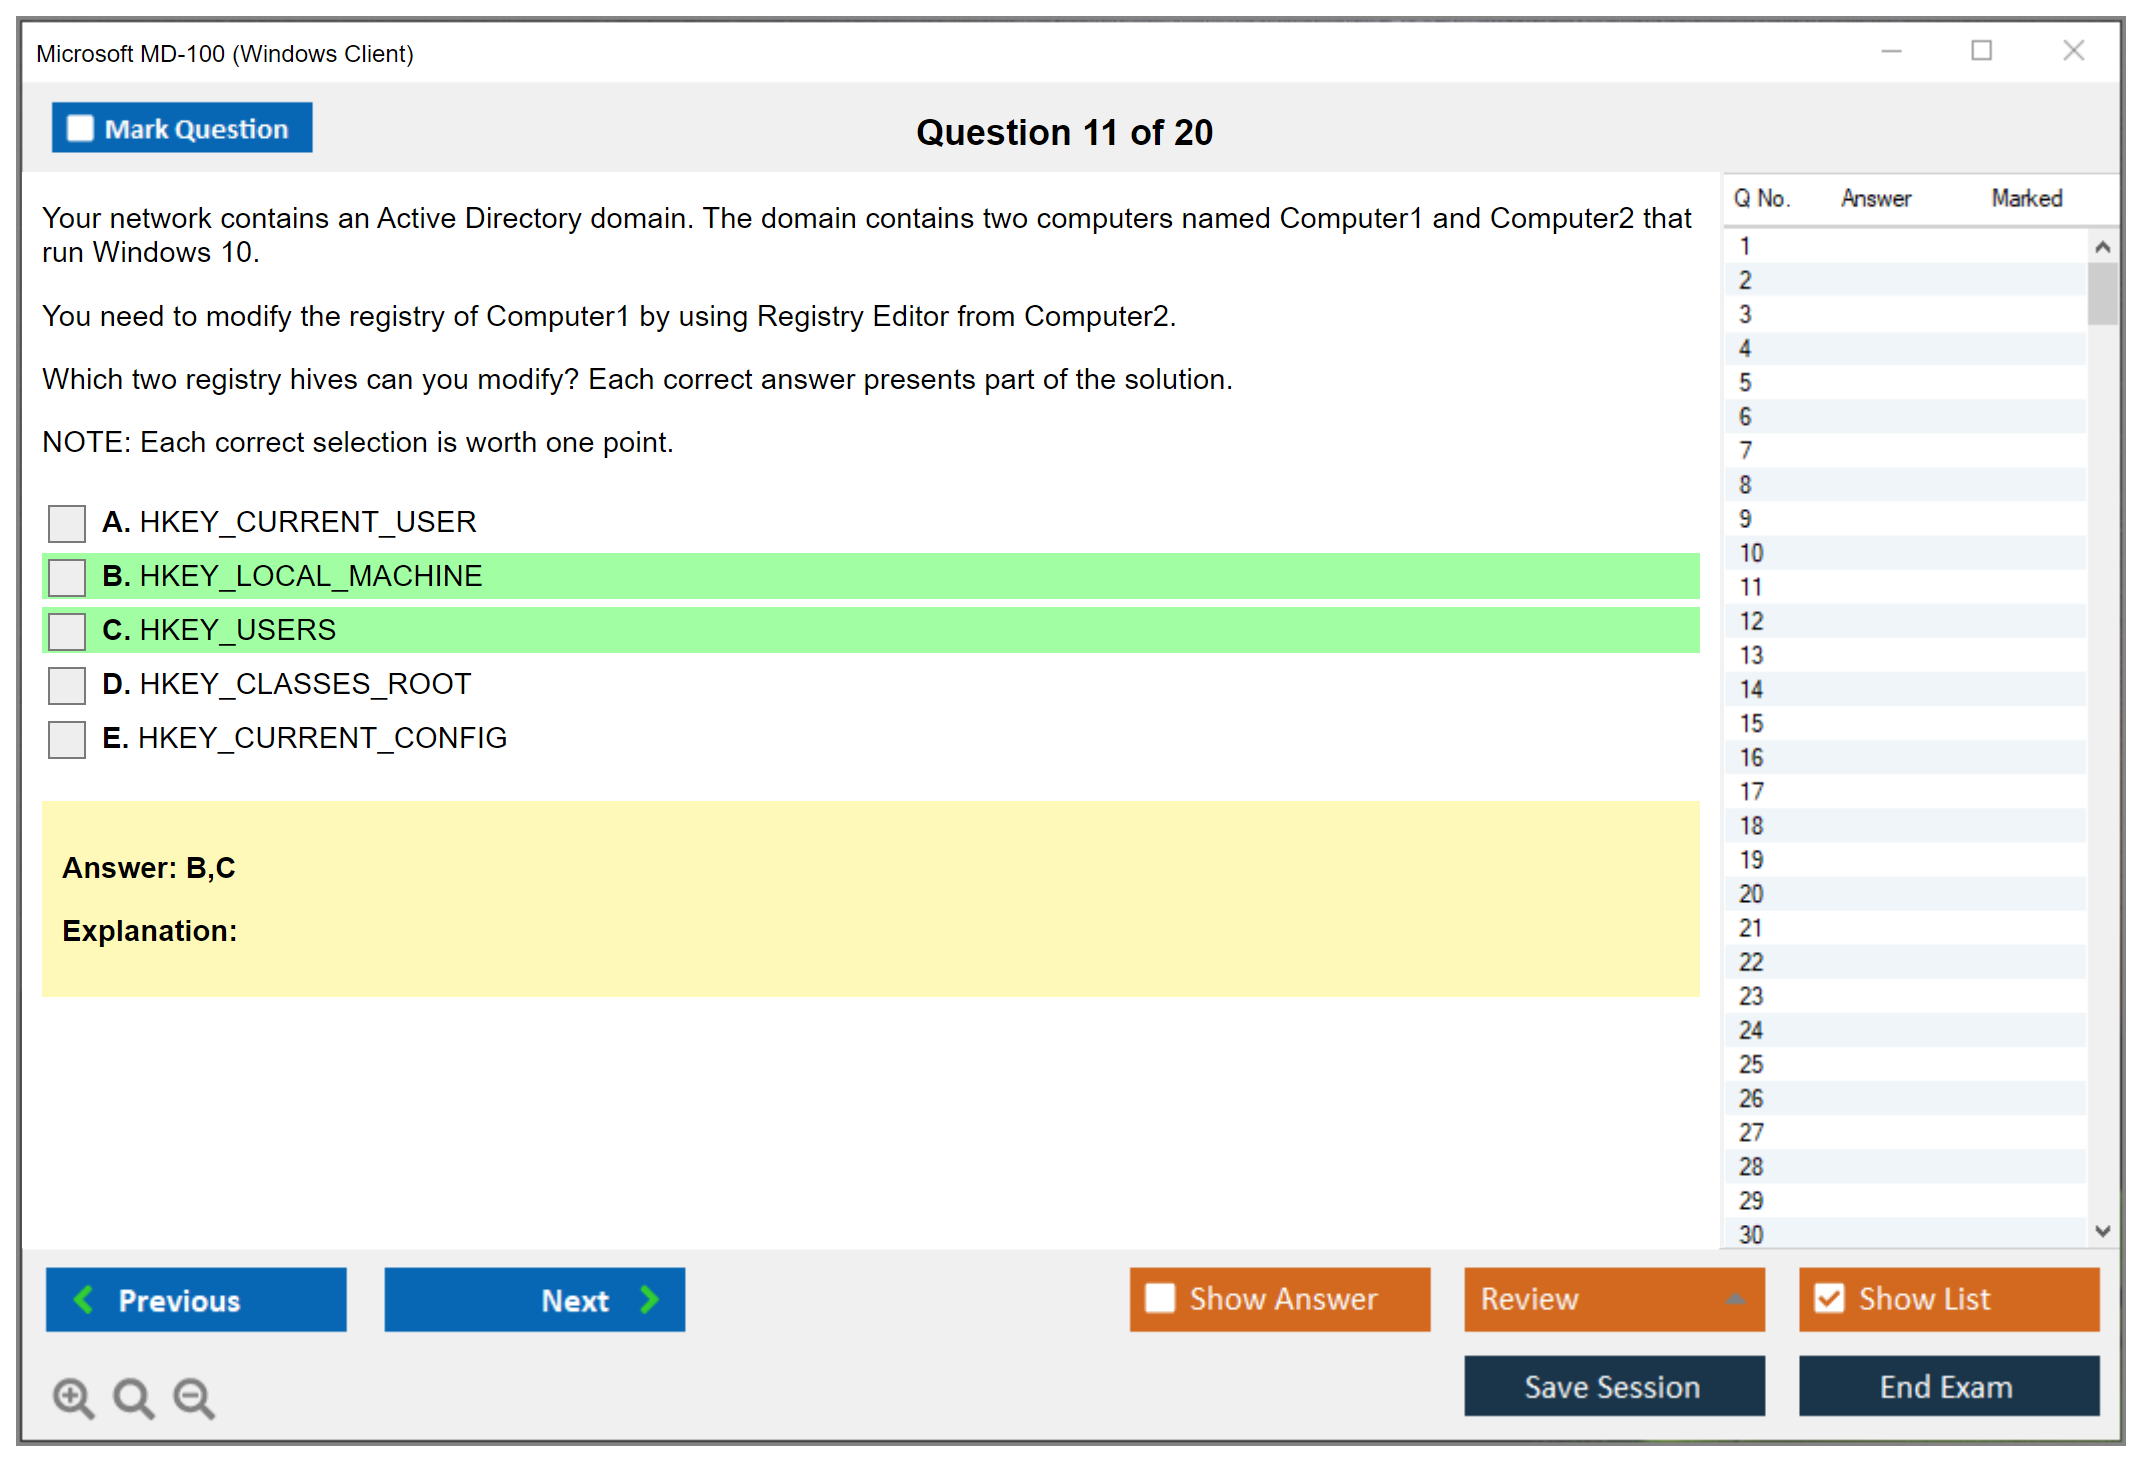The width and height of the screenshot is (2150, 1470).
Task: Select question 15 in the list
Action: pyautogui.click(x=1751, y=723)
